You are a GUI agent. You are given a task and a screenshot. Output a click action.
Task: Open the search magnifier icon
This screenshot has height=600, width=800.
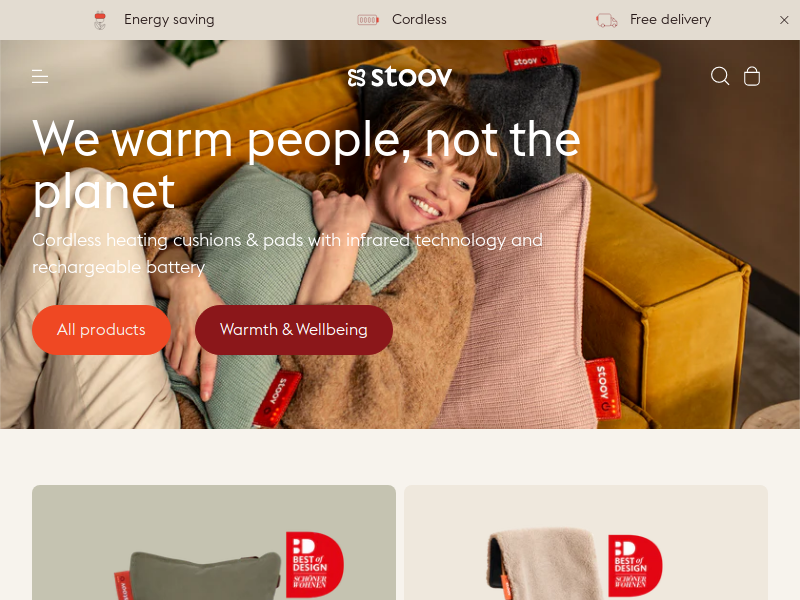720,76
